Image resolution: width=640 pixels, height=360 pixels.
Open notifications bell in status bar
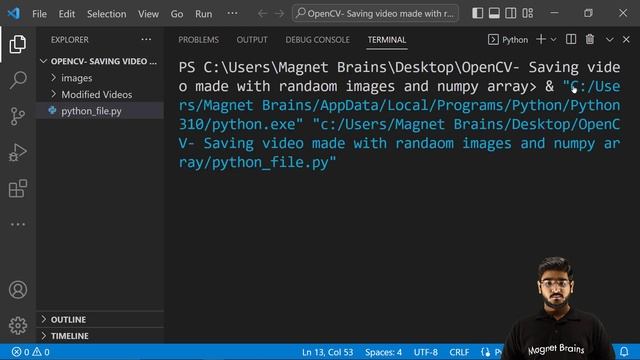point(624,351)
